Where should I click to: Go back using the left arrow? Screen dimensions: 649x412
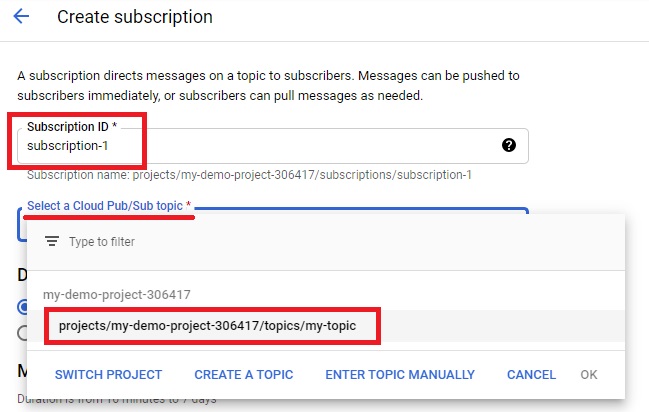pyautogui.click(x=21, y=17)
